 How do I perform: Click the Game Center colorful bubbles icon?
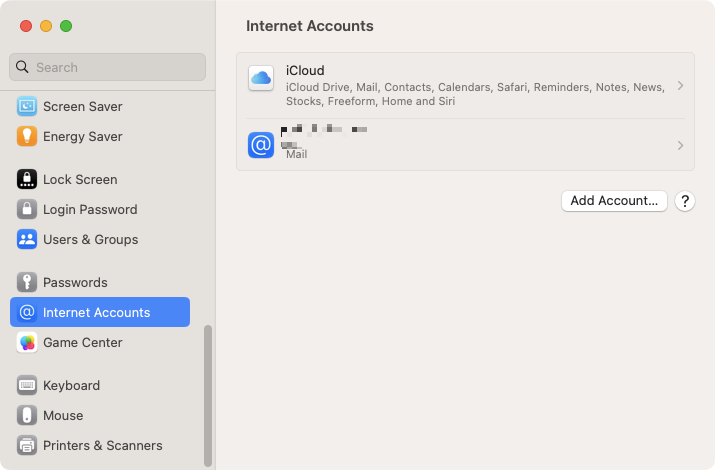click(27, 342)
